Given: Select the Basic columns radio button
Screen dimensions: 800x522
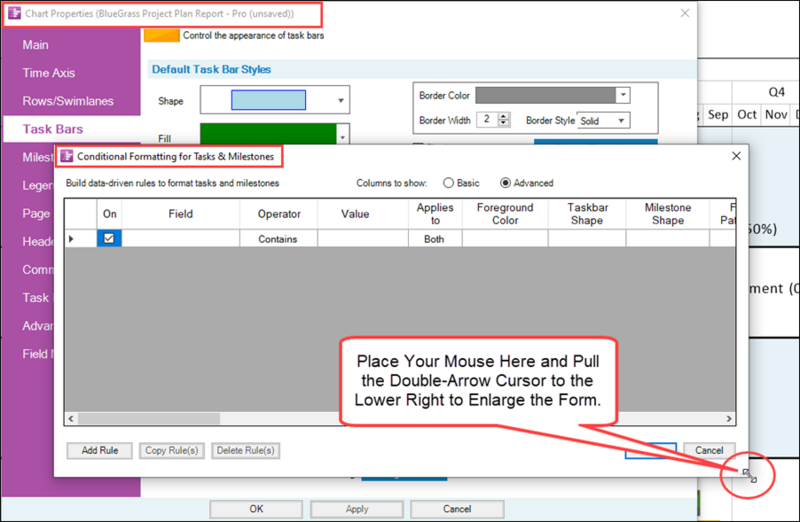Looking at the screenshot, I should tap(448, 183).
